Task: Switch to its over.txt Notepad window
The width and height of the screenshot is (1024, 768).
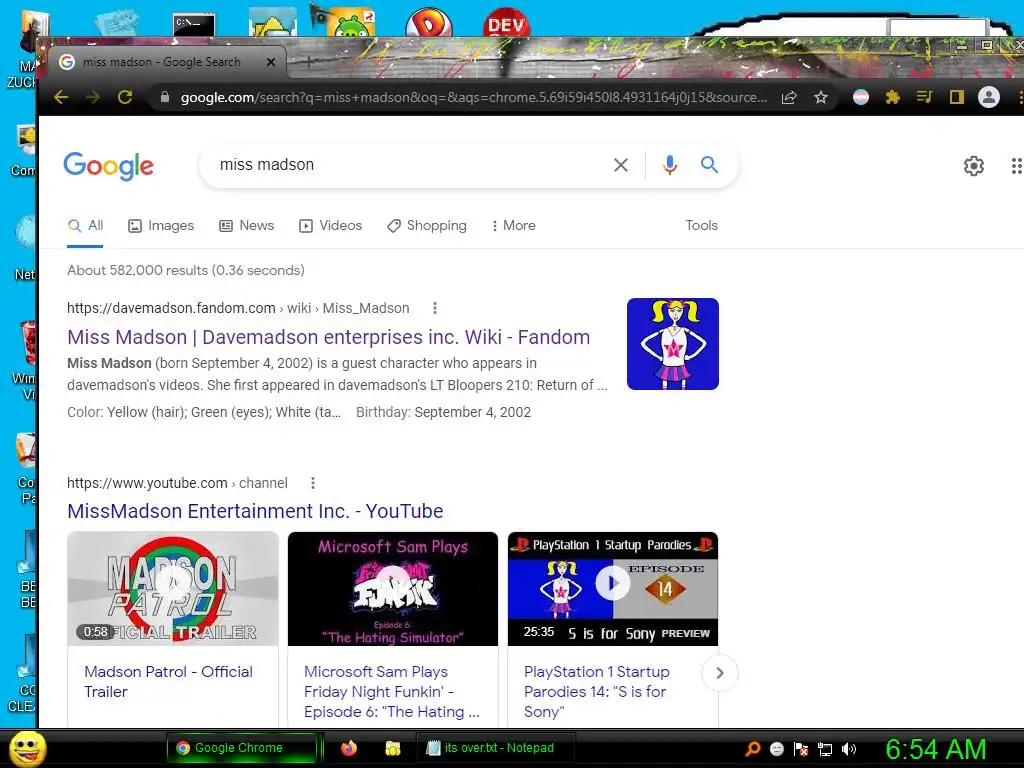Action: (496, 748)
